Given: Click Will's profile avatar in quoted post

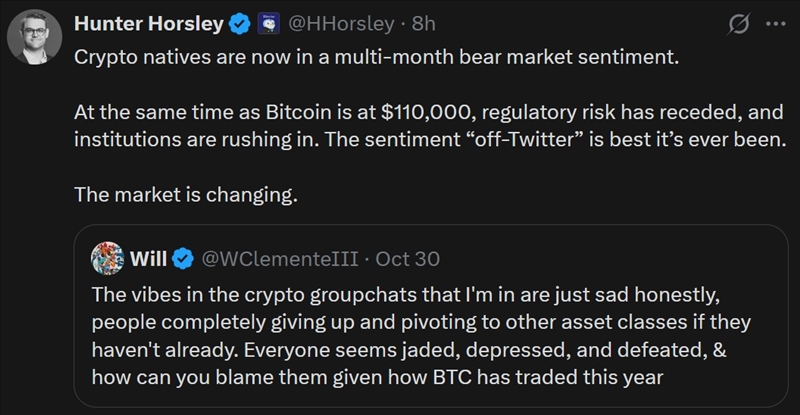Looking at the screenshot, I should 109,259.
